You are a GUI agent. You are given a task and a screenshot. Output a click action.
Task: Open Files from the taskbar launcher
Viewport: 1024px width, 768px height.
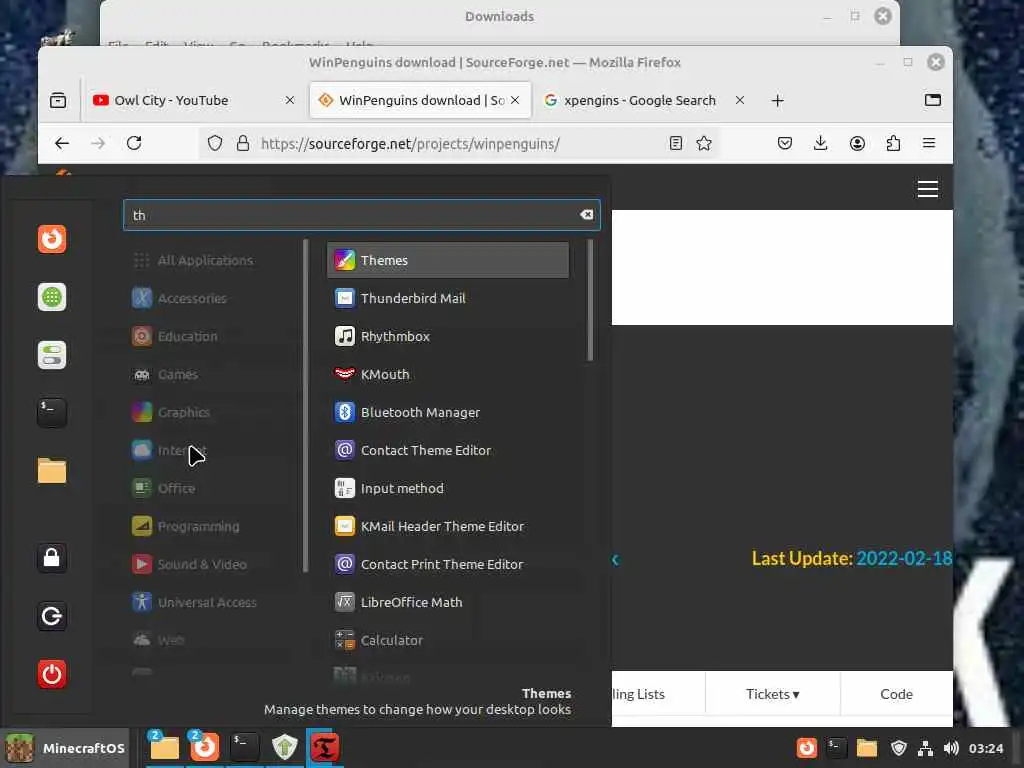165,748
